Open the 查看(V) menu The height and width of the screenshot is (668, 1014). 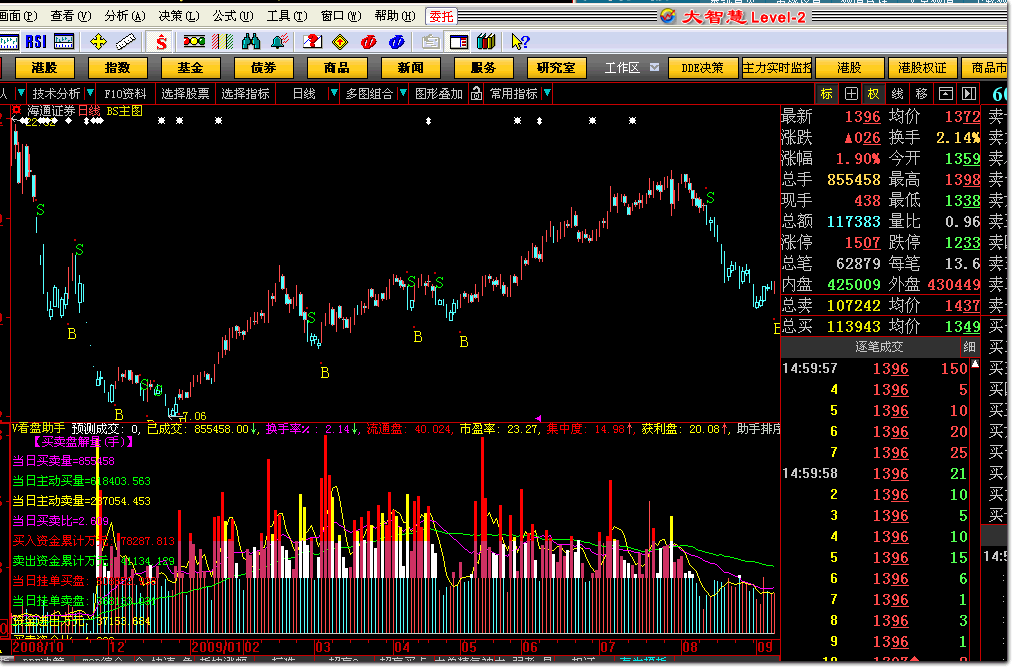70,16
